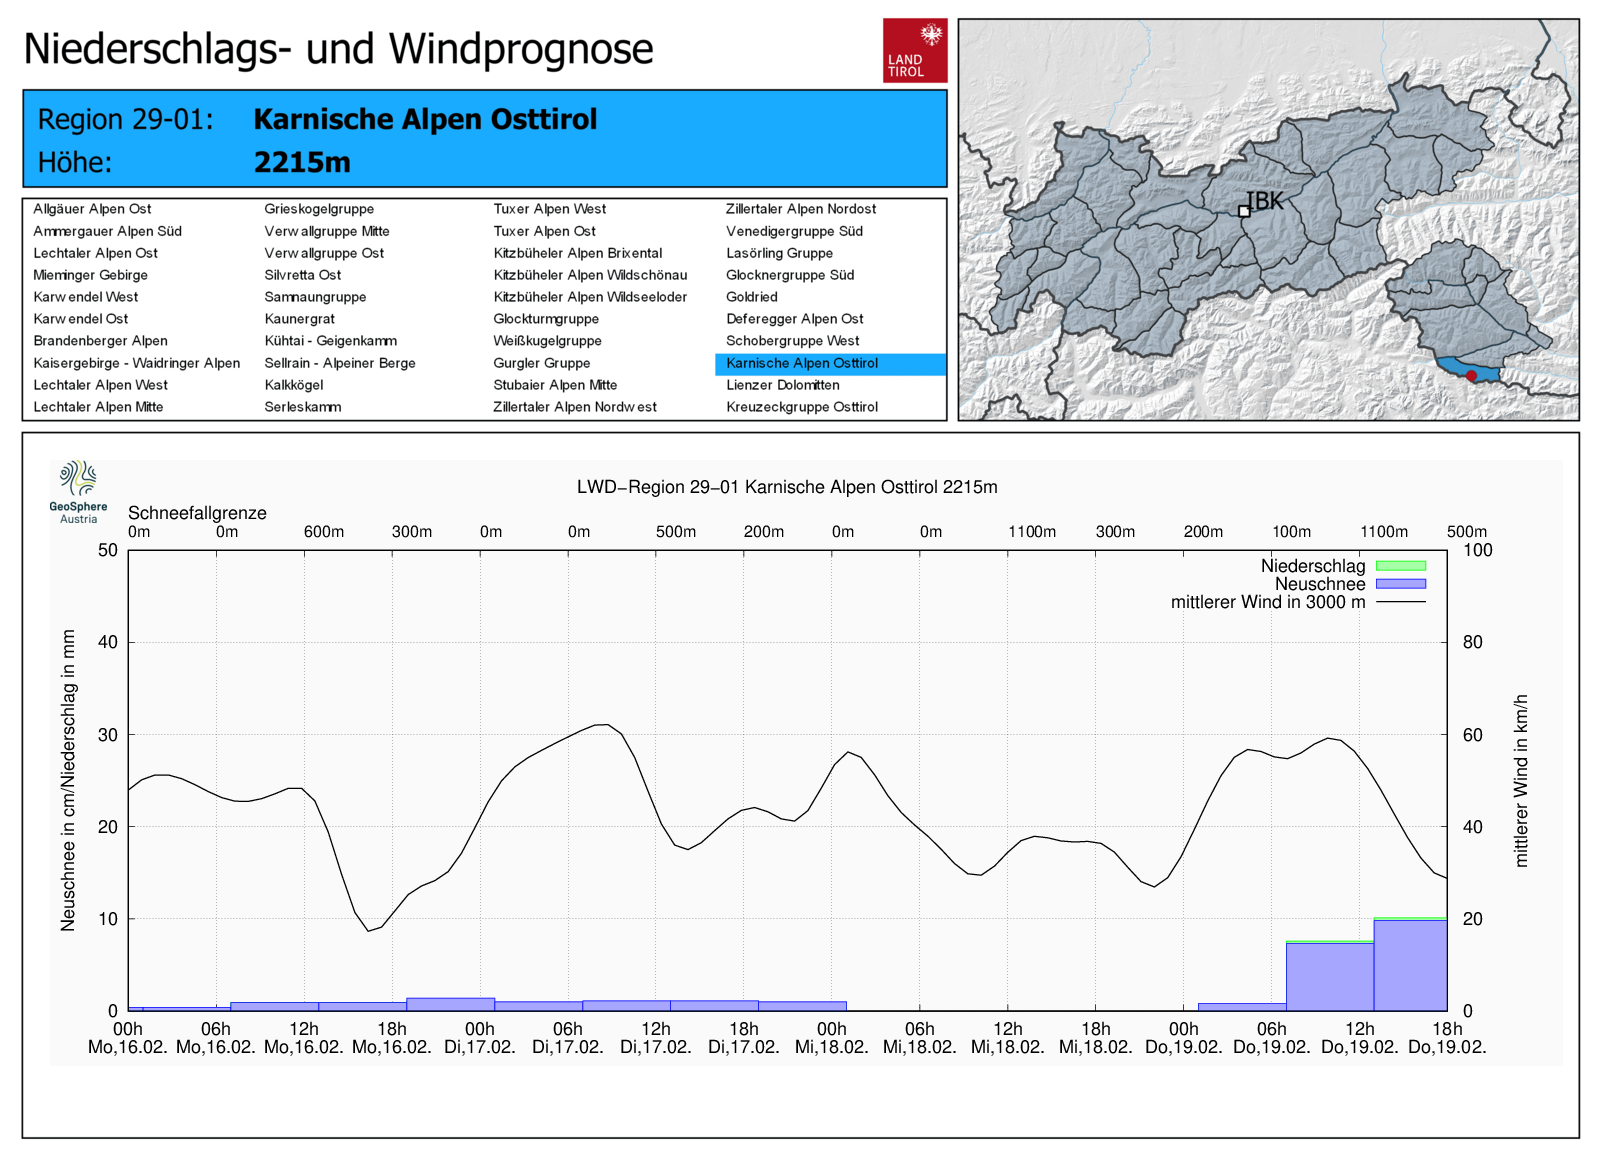The image size is (1600, 1153).
Task: Open Mieminger Gebirge forecast
Action: click(x=90, y=275)
